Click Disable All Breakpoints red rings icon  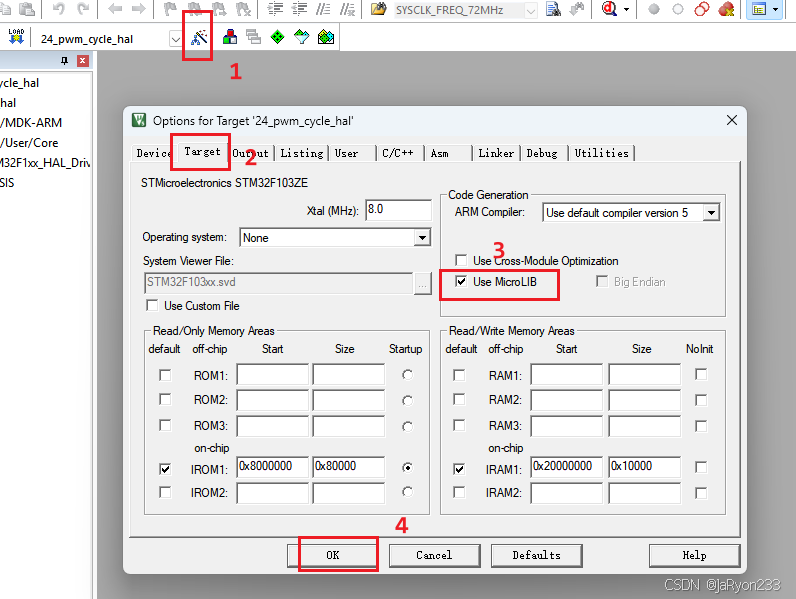pos(702,9)
